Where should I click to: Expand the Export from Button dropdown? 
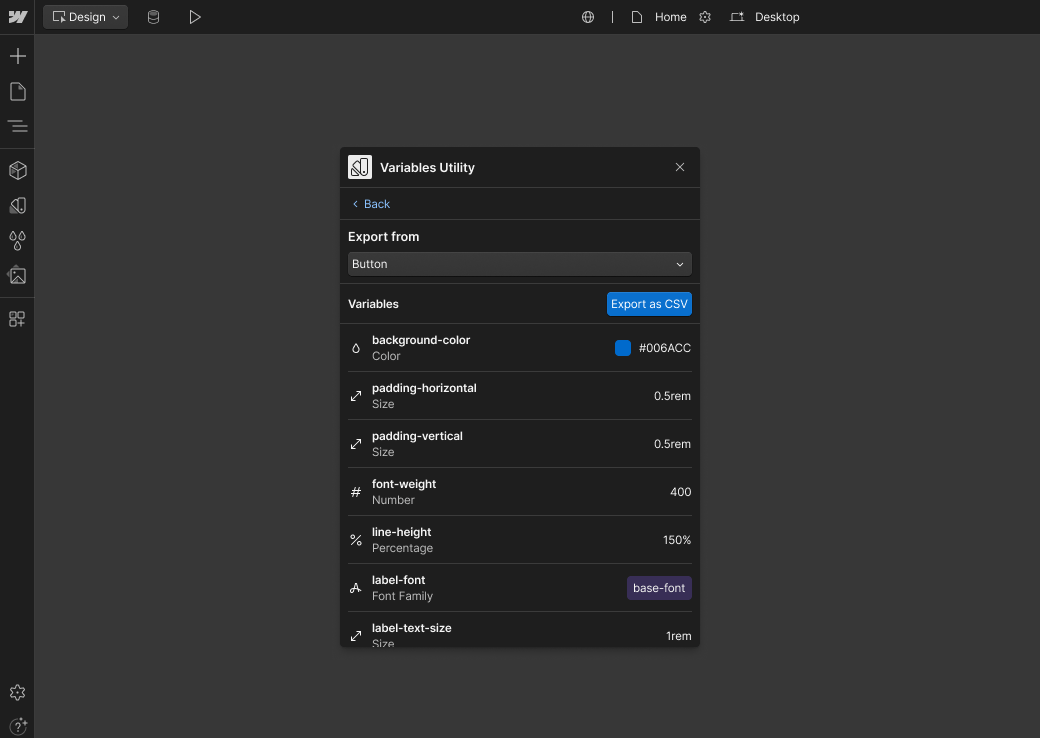click(520, 264)
